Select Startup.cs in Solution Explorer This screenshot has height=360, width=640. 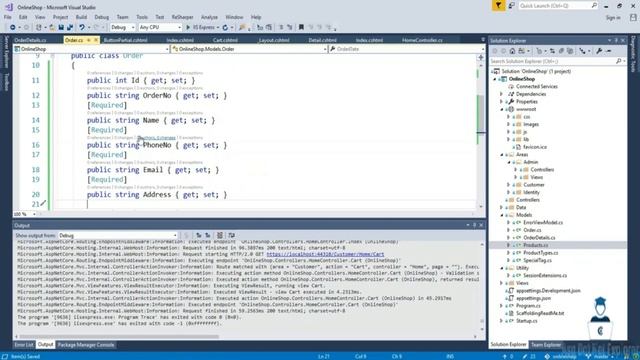click(x=527, y=321)
